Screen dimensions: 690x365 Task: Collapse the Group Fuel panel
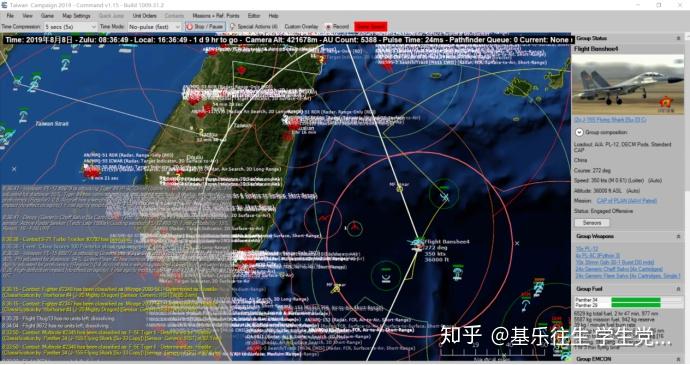pos(678,289)
